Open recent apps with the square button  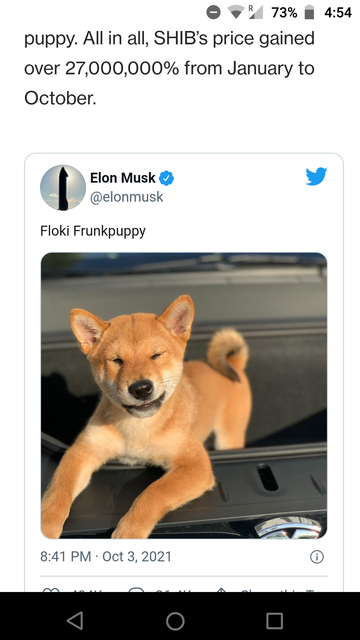coord(275,621)
